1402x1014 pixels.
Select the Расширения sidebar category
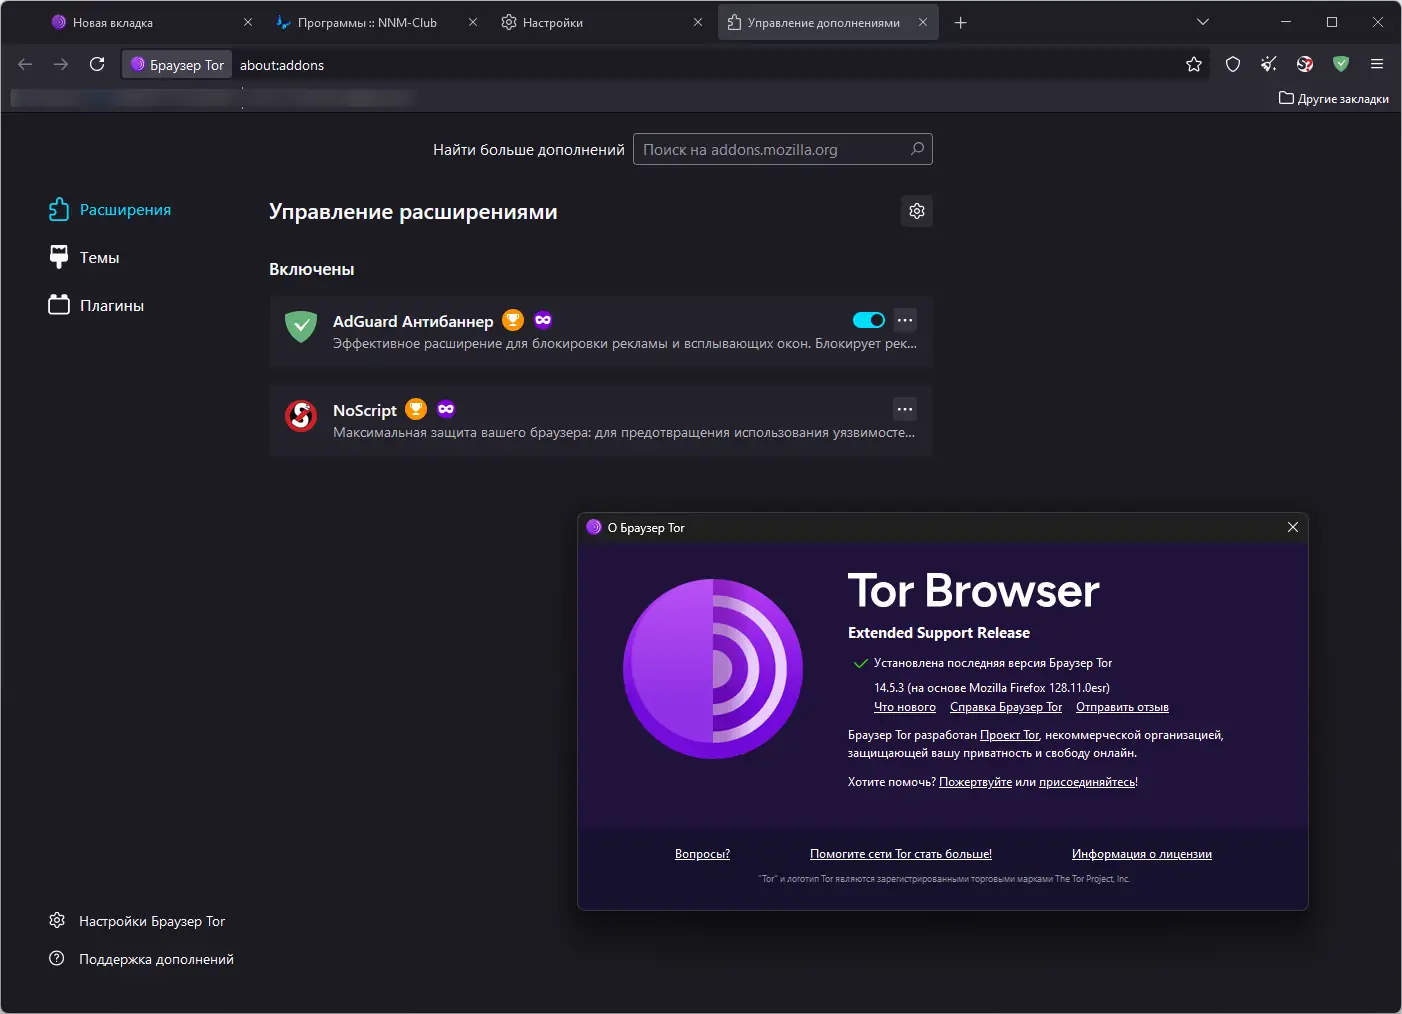coord(110,209)
